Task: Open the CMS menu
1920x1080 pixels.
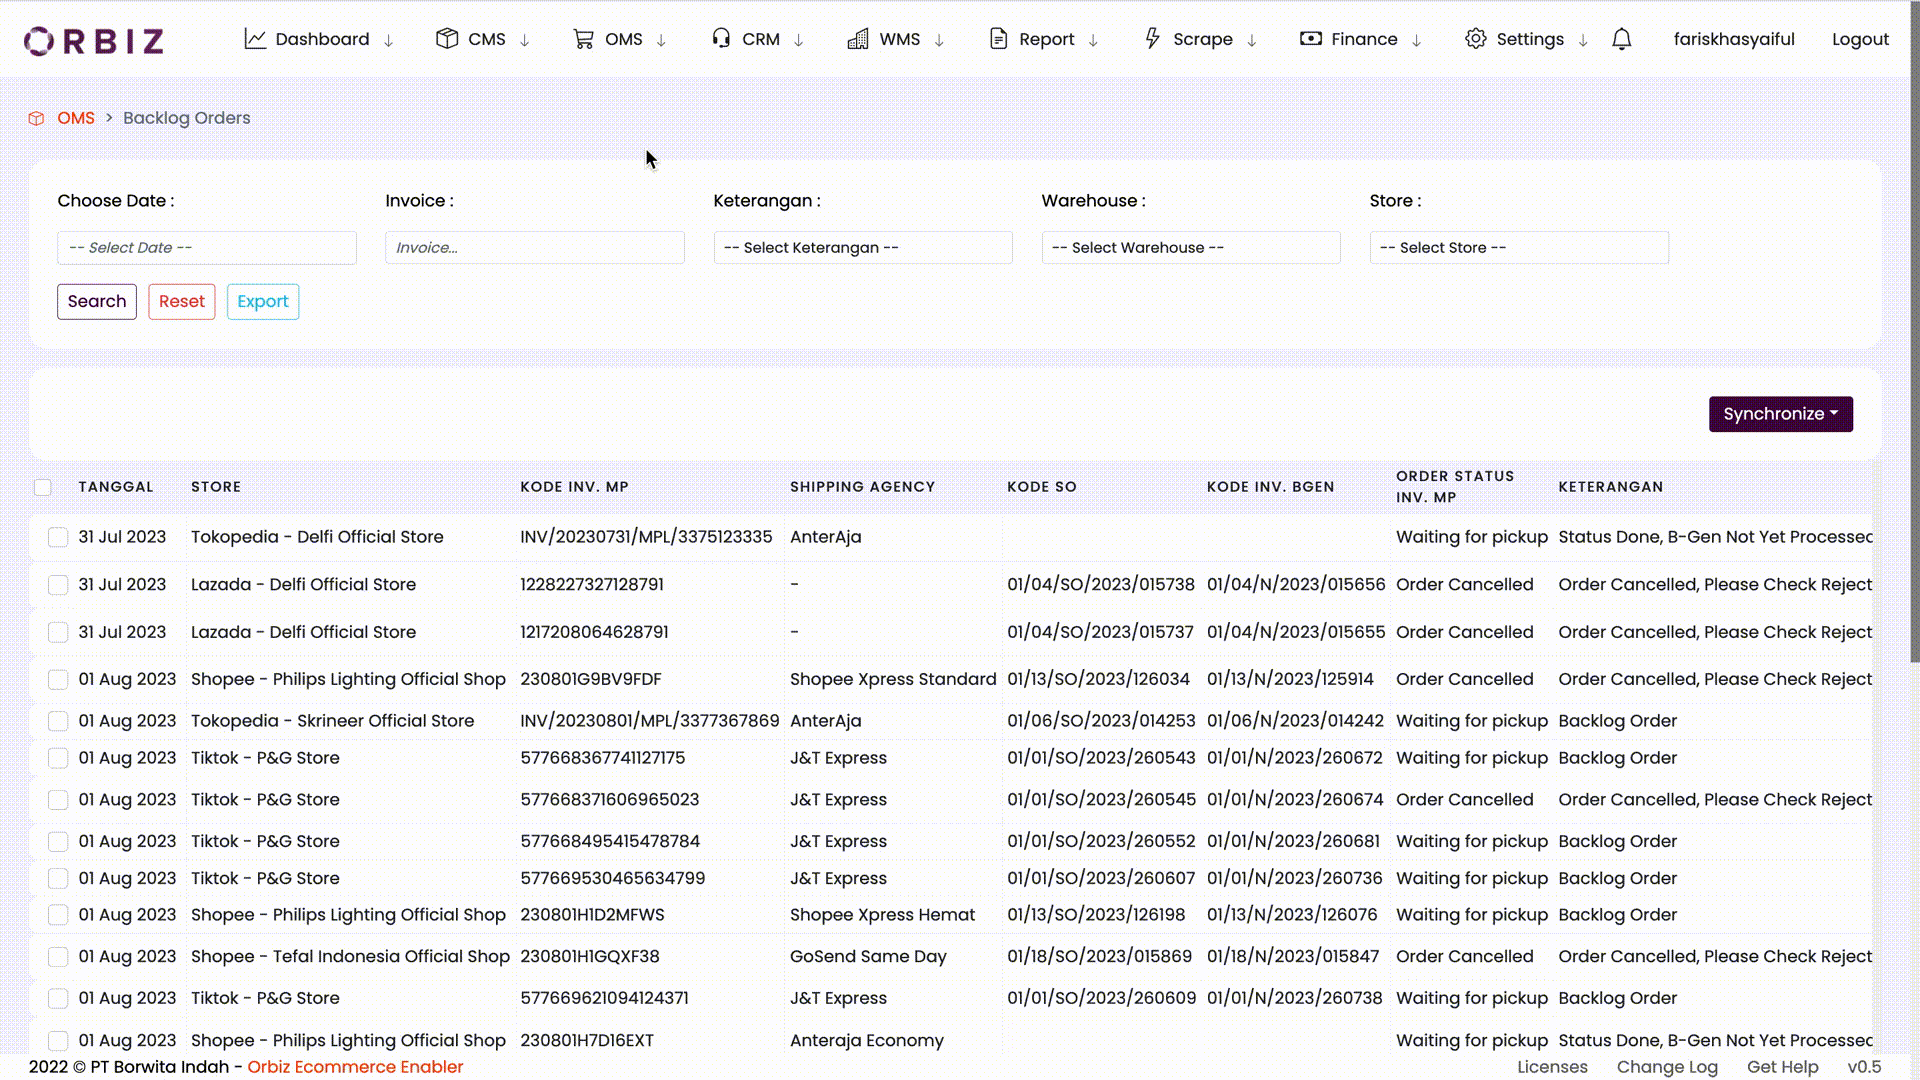Action: (x=487, y=39)
